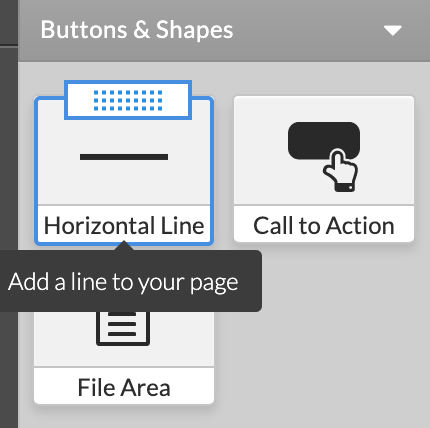Click the Horizontal Line label text
The image size is (430, 428).
(x=124, y=226)
